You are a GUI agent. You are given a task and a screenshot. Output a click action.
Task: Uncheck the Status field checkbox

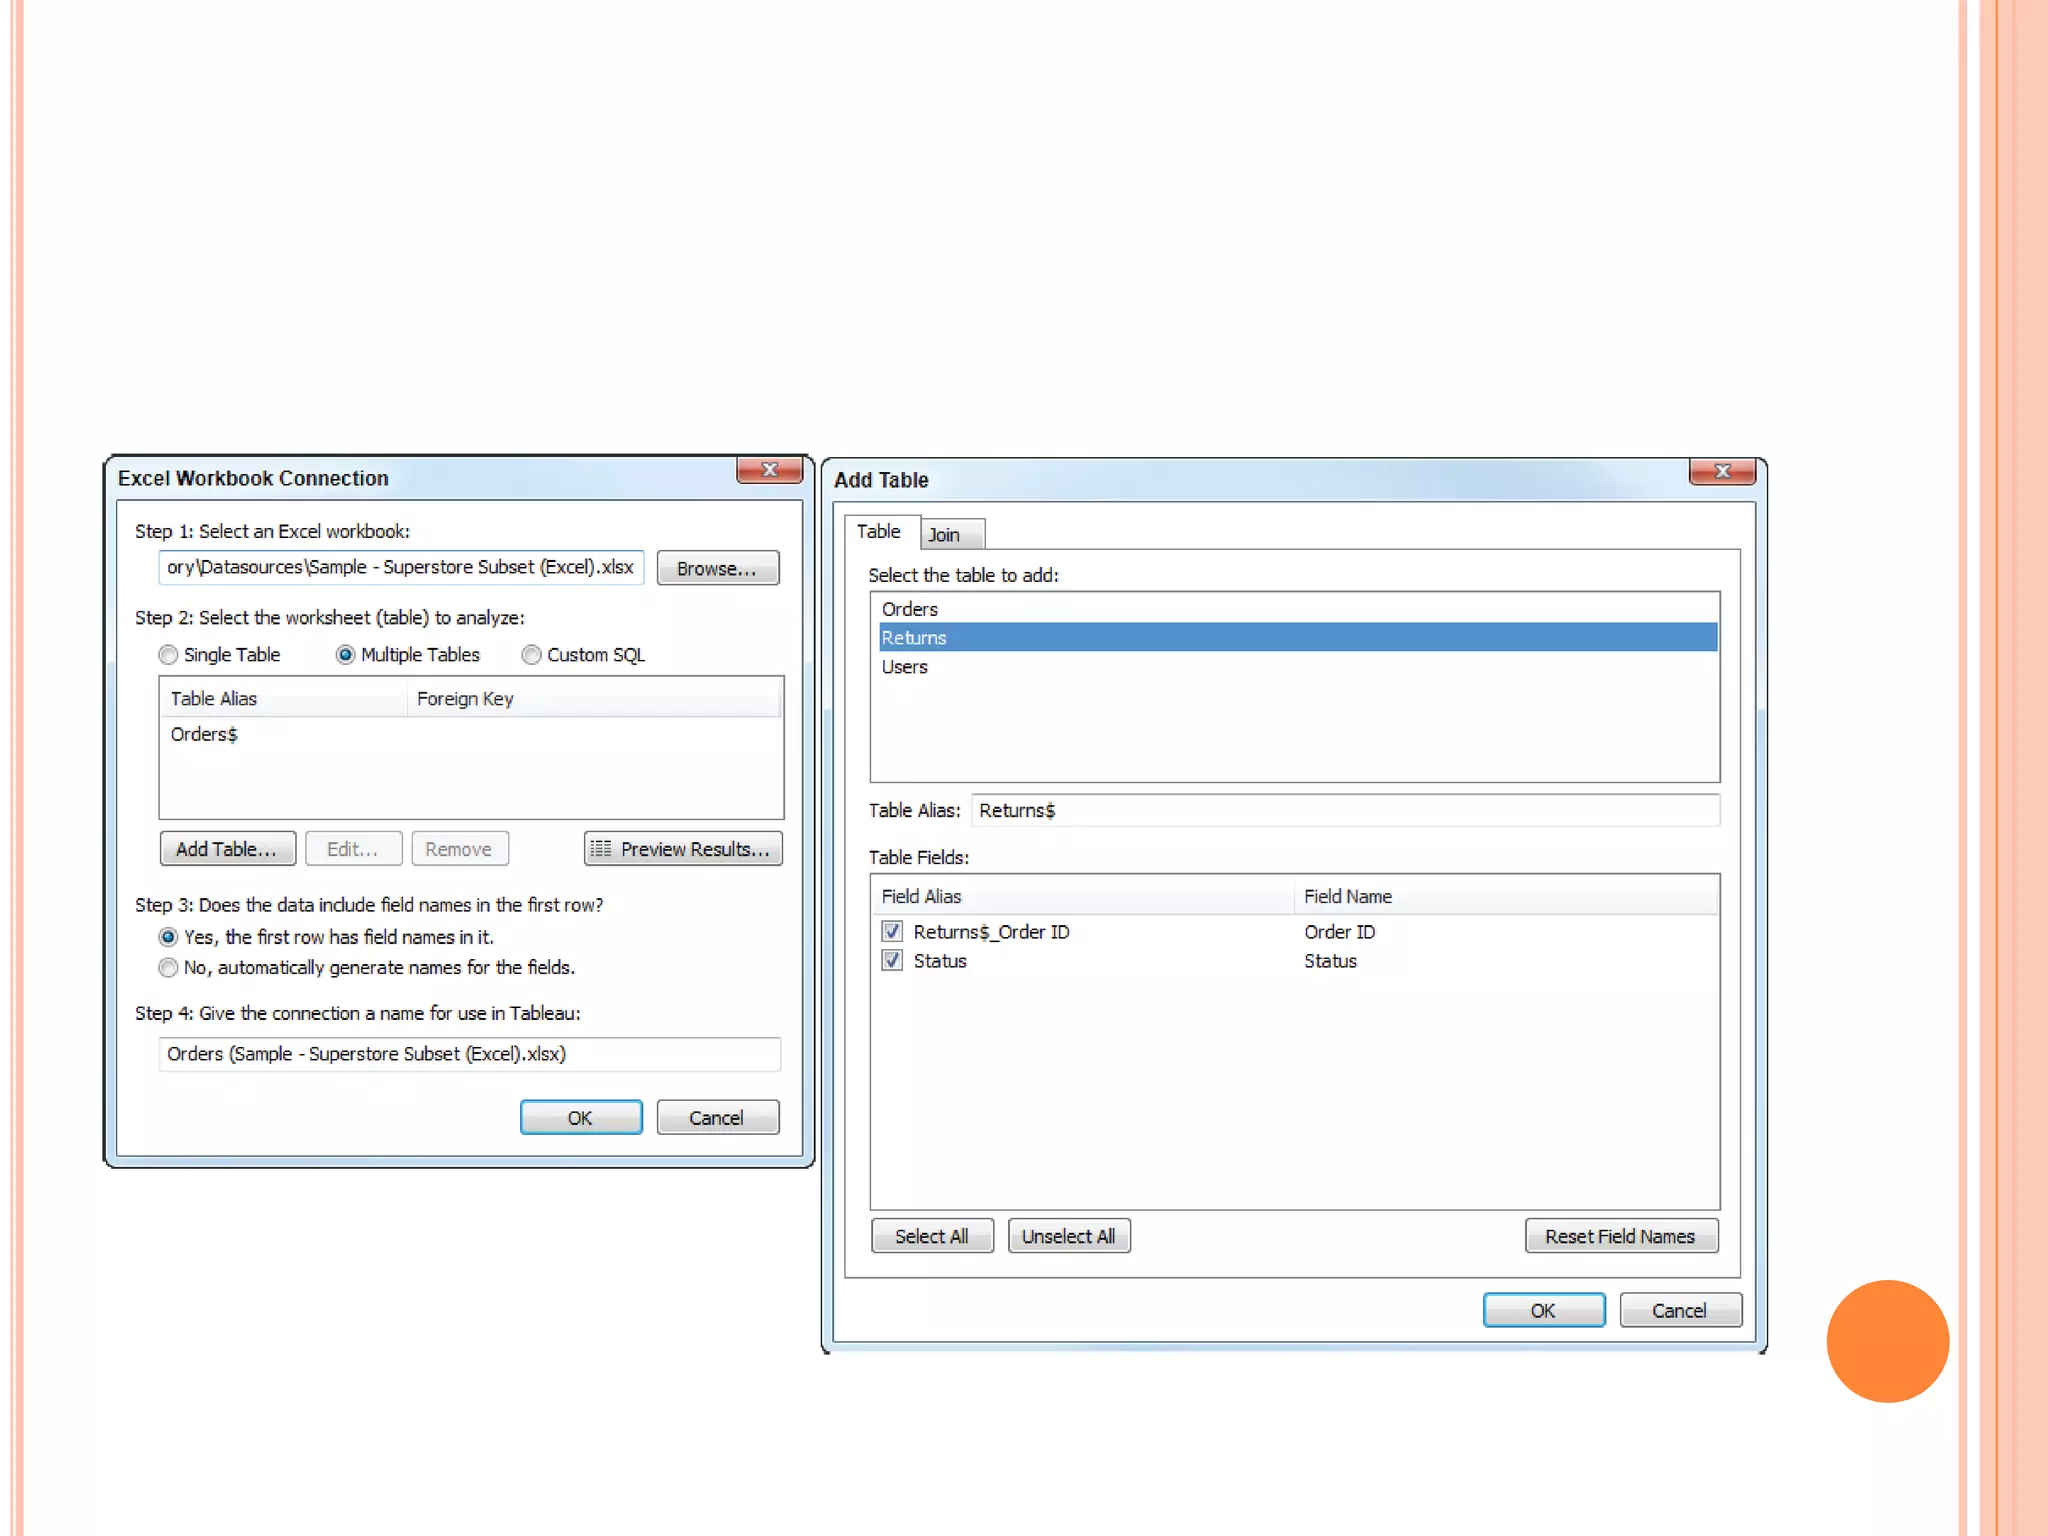coord(892,961)
